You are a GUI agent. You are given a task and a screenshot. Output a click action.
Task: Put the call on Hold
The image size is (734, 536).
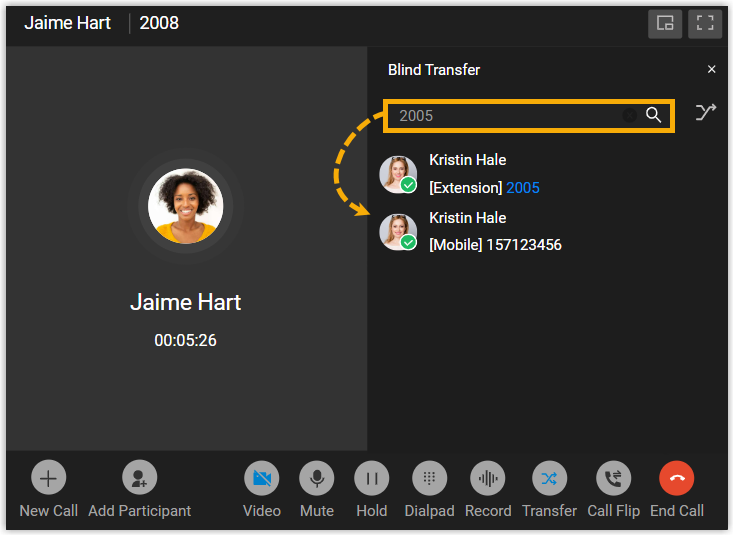(372, 478)
